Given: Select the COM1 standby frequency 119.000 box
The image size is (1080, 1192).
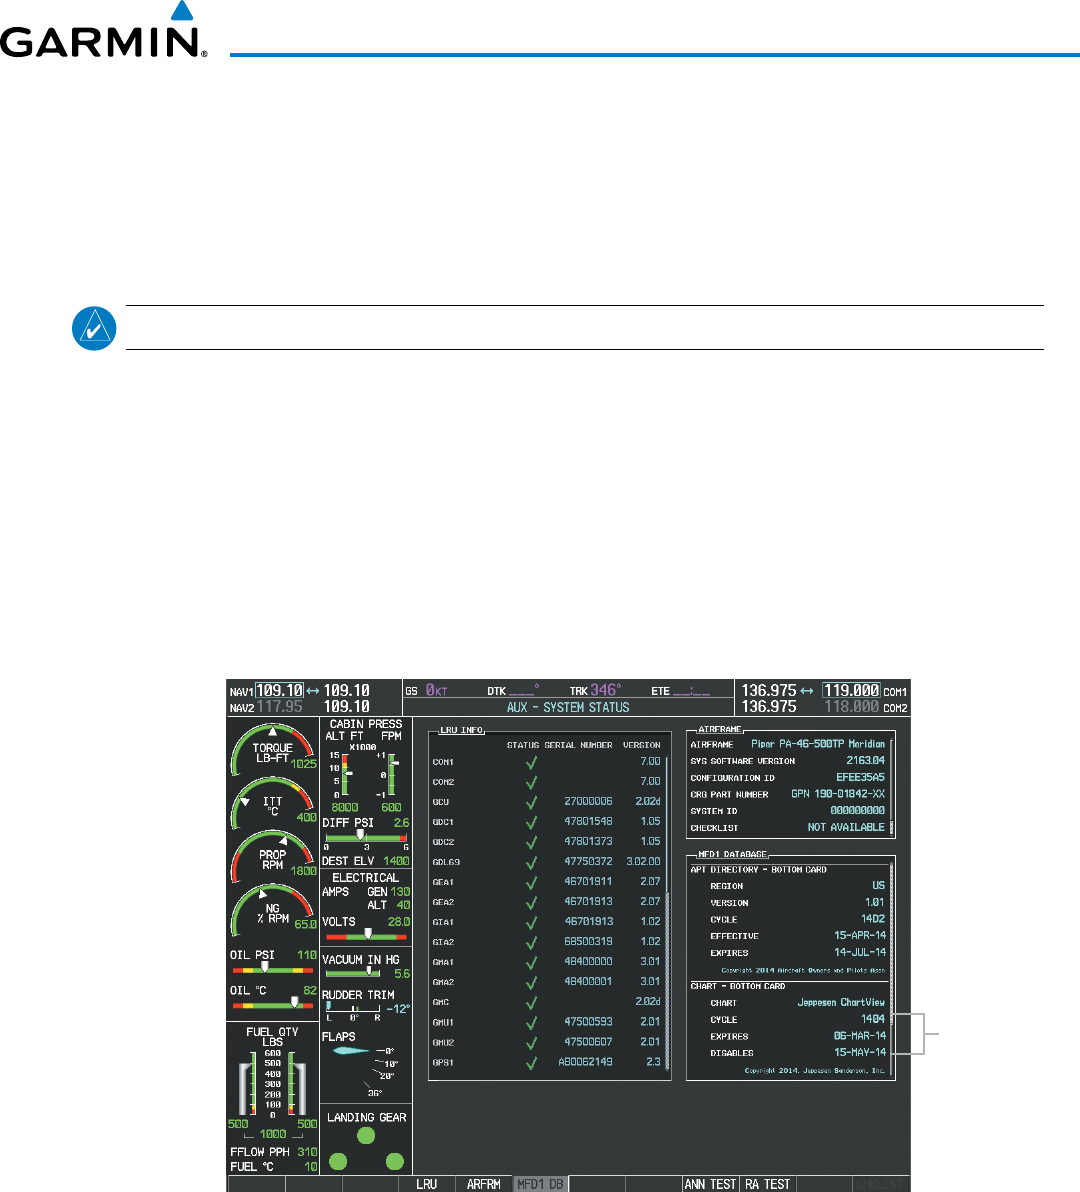Looking at the screenshot, I should 851,690.
